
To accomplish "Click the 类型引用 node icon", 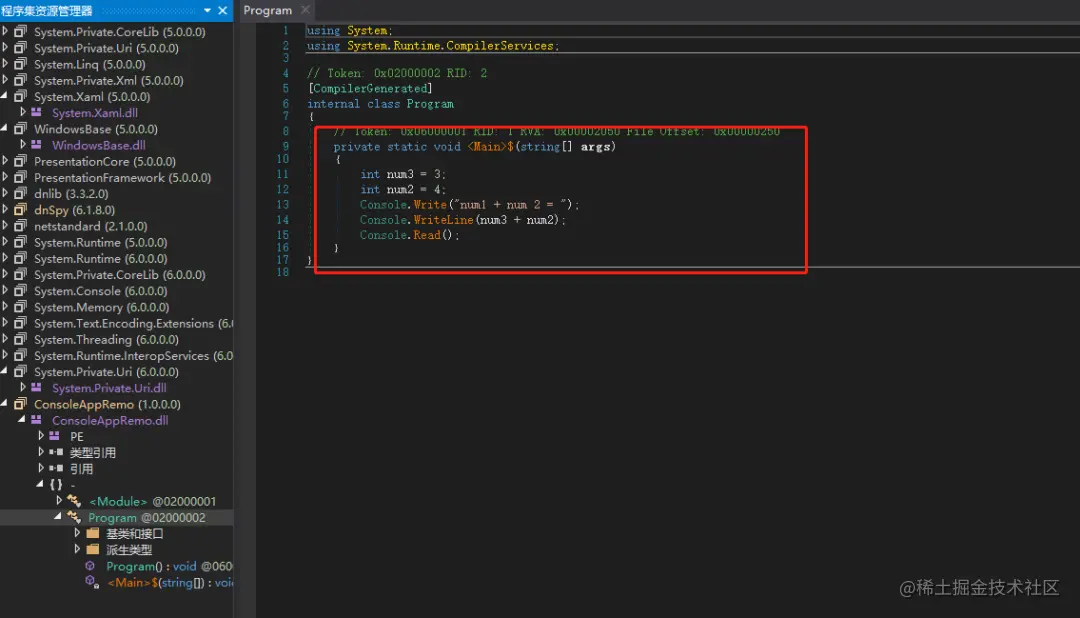I will 56,453.
